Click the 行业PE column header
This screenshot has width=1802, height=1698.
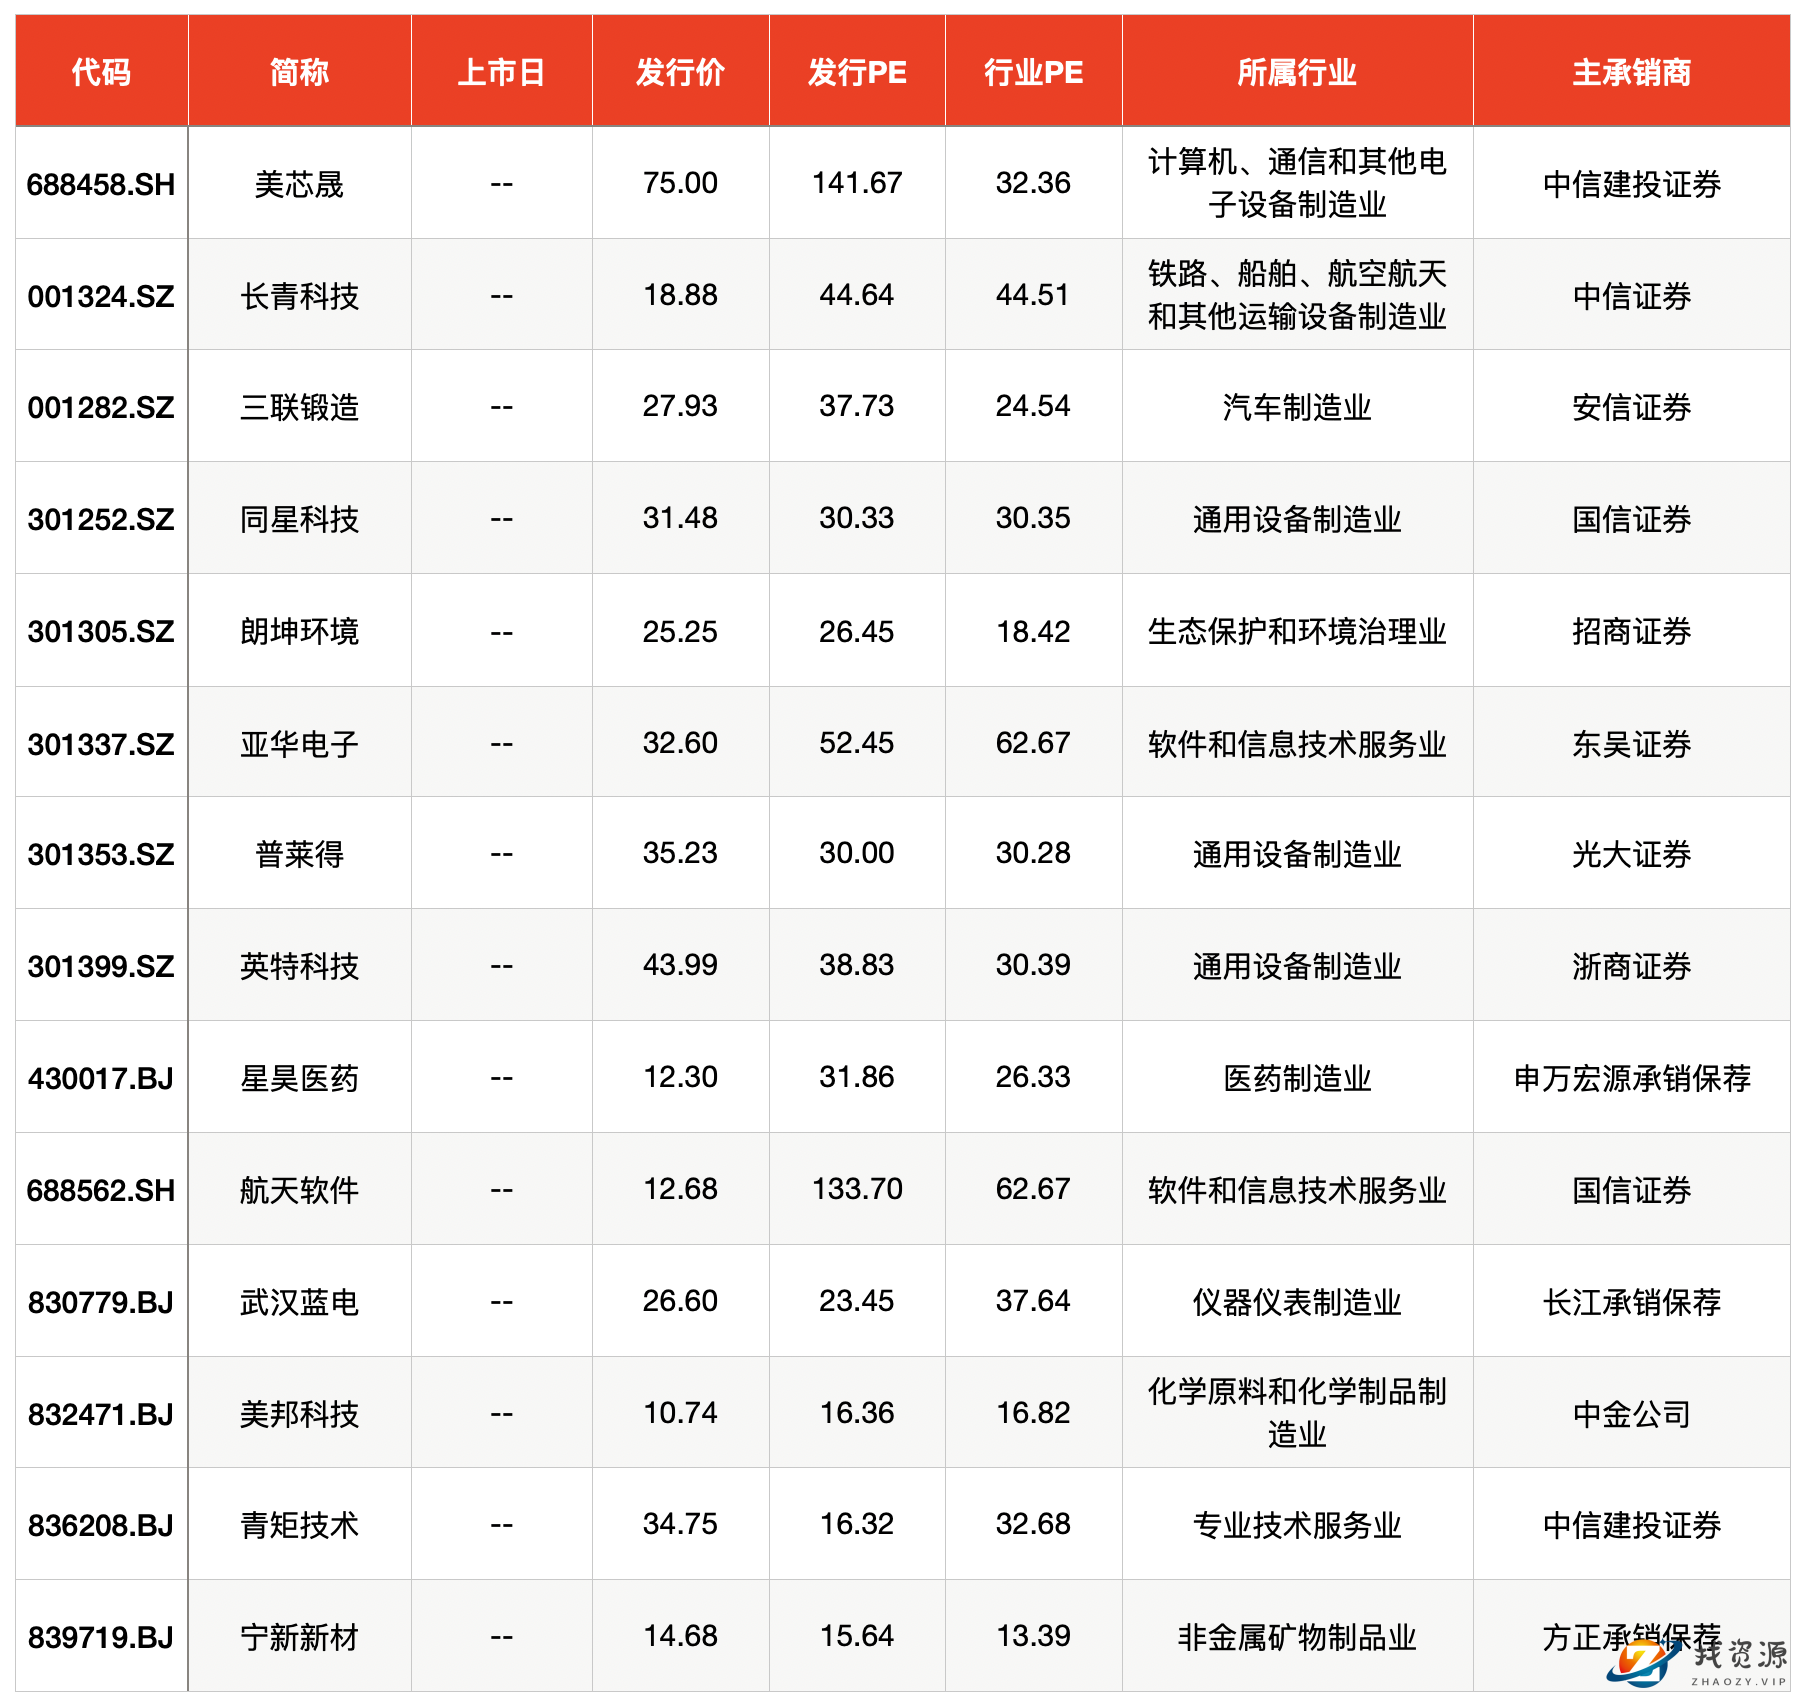pyautogui.click(x=1033, y=72)
